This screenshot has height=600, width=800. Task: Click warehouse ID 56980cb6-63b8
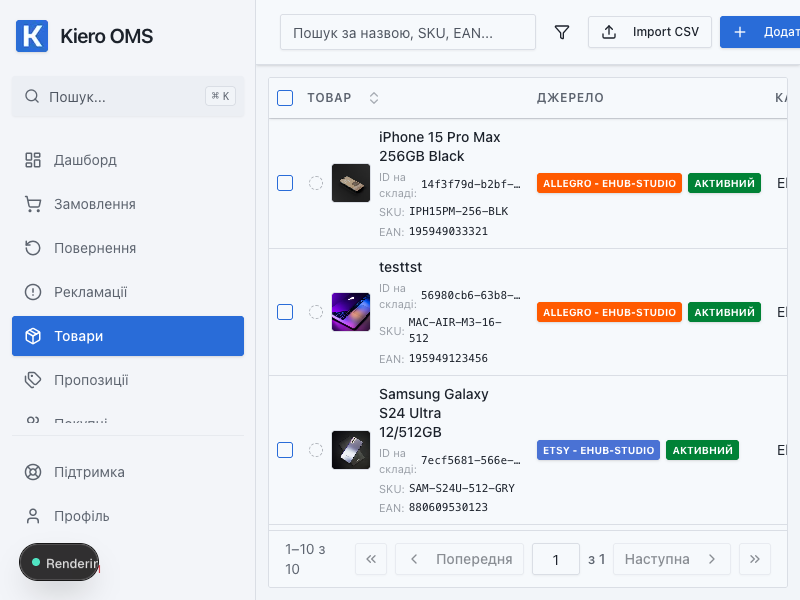pyautogui.click(x=470, y=295)
